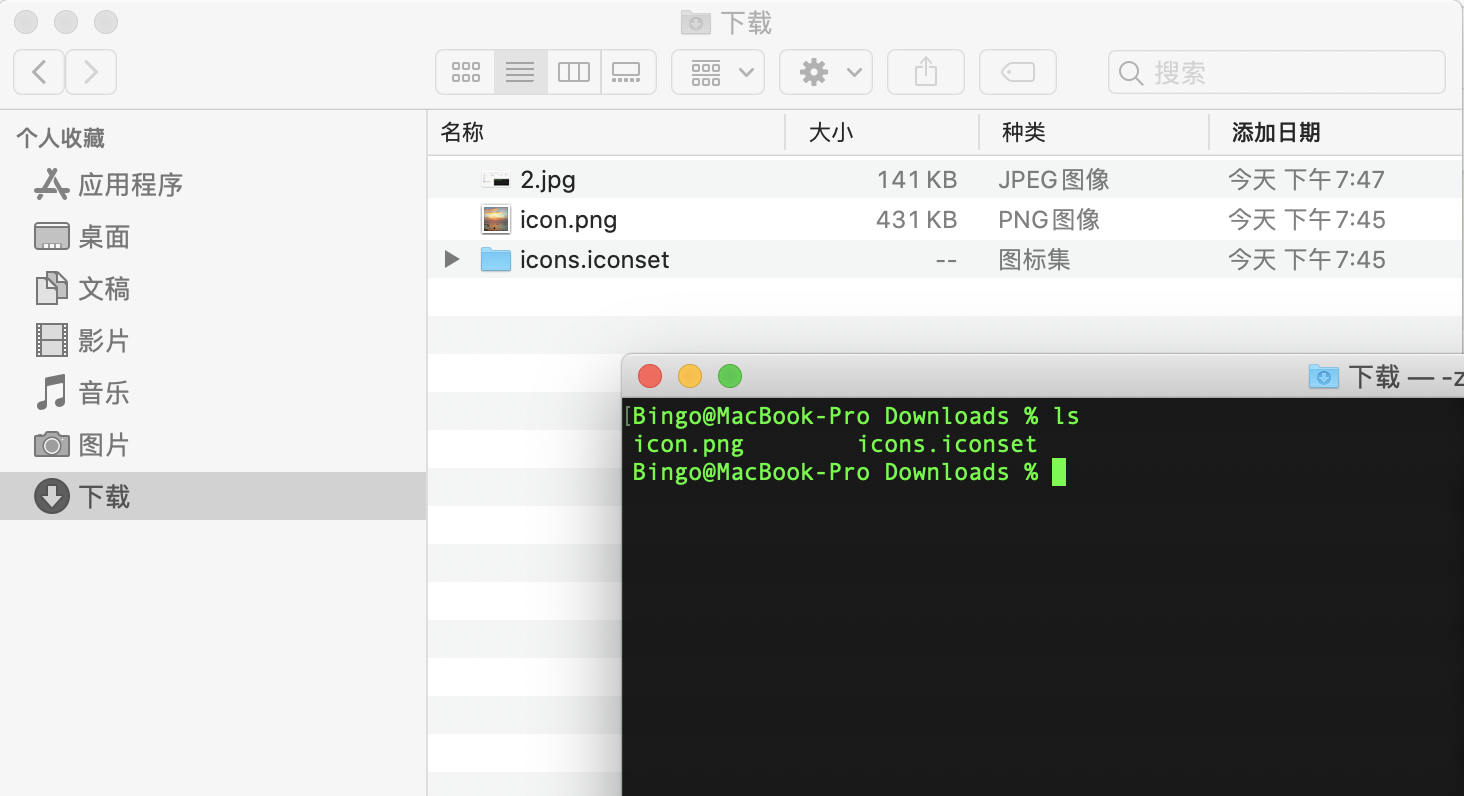Expand the icons.iconset folder
Viewport: 1464px width, 796px height.
(x=450, y=259)
